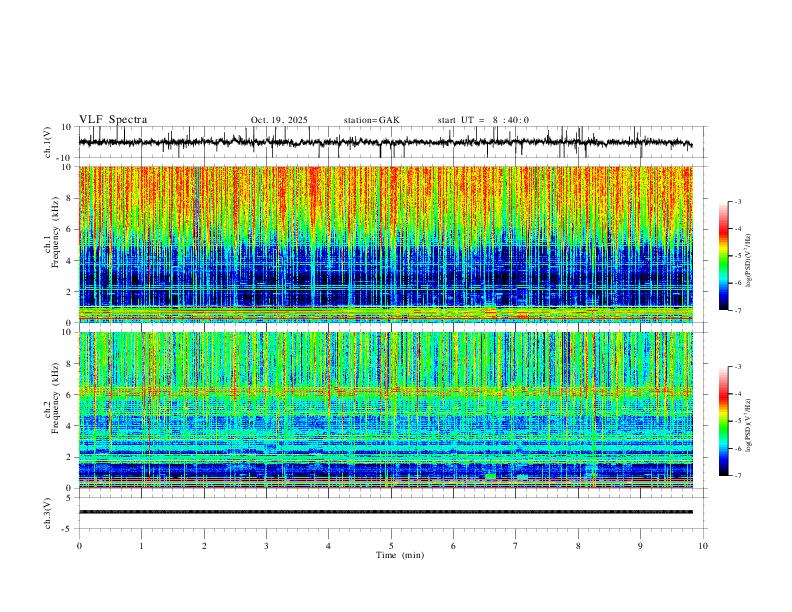Click the 'ch.3(V)' axis label
The image size is (792, 612).
click(48, 514)
